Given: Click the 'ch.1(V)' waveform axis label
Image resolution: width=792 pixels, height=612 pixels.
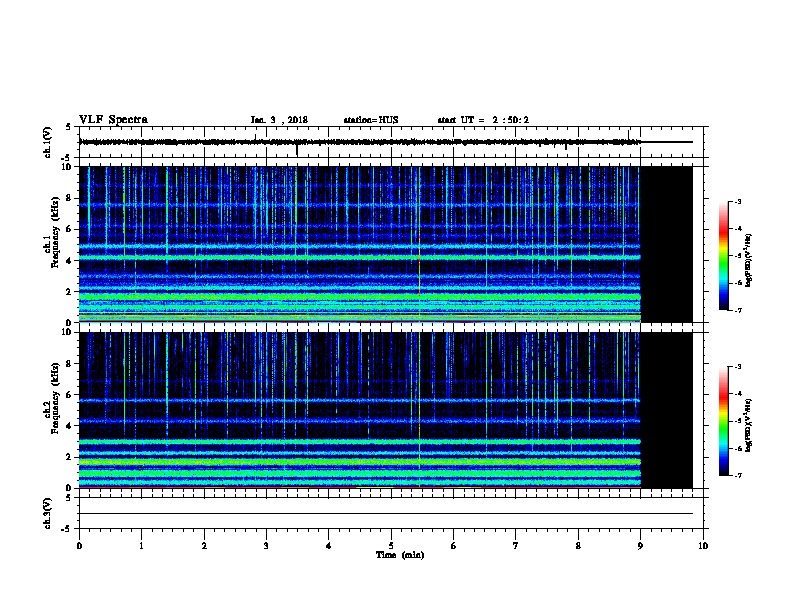Looking at the screenshot, I should [x=47, y=142].
